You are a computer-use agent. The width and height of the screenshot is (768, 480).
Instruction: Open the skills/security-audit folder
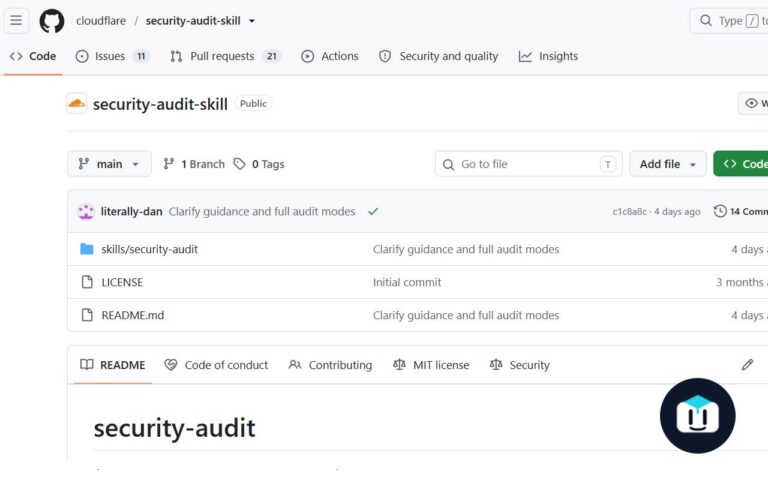click(x=149, y=249)
